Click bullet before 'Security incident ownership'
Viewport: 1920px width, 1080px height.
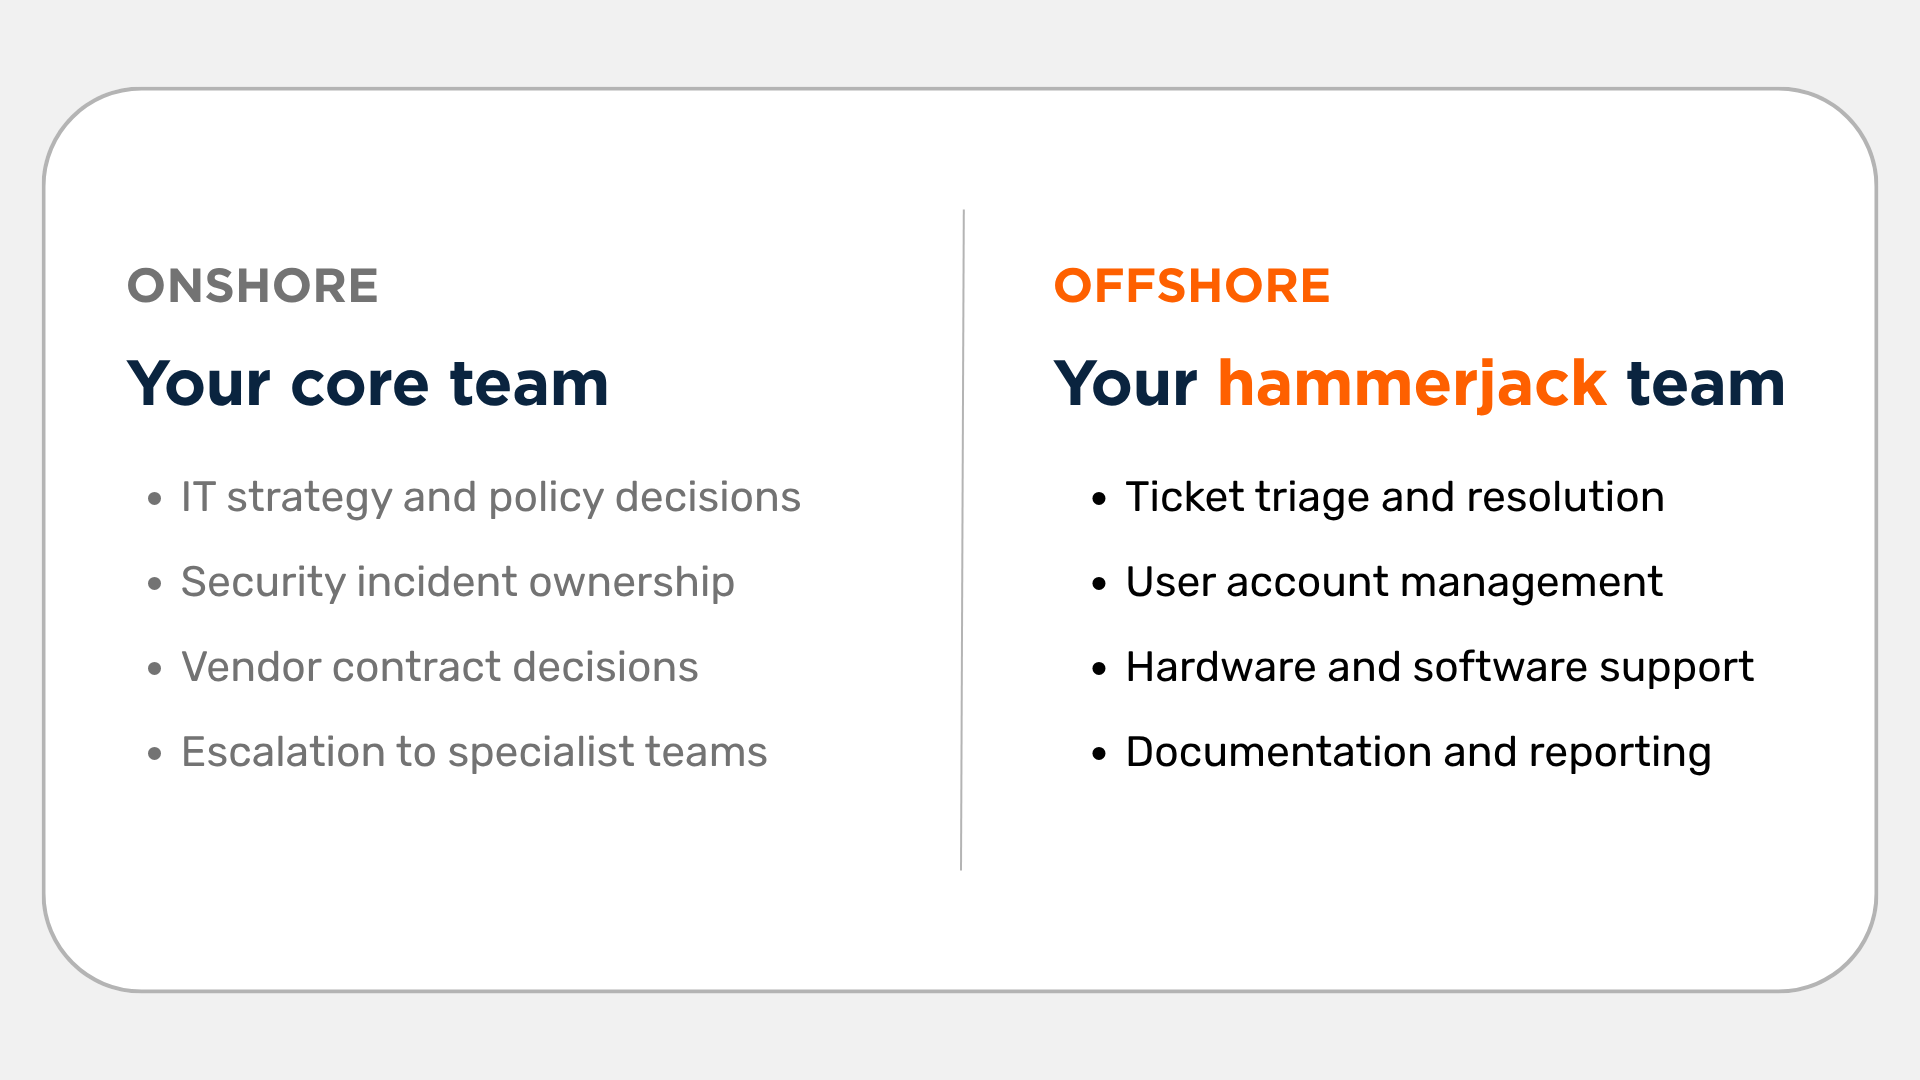pos(155,583)
